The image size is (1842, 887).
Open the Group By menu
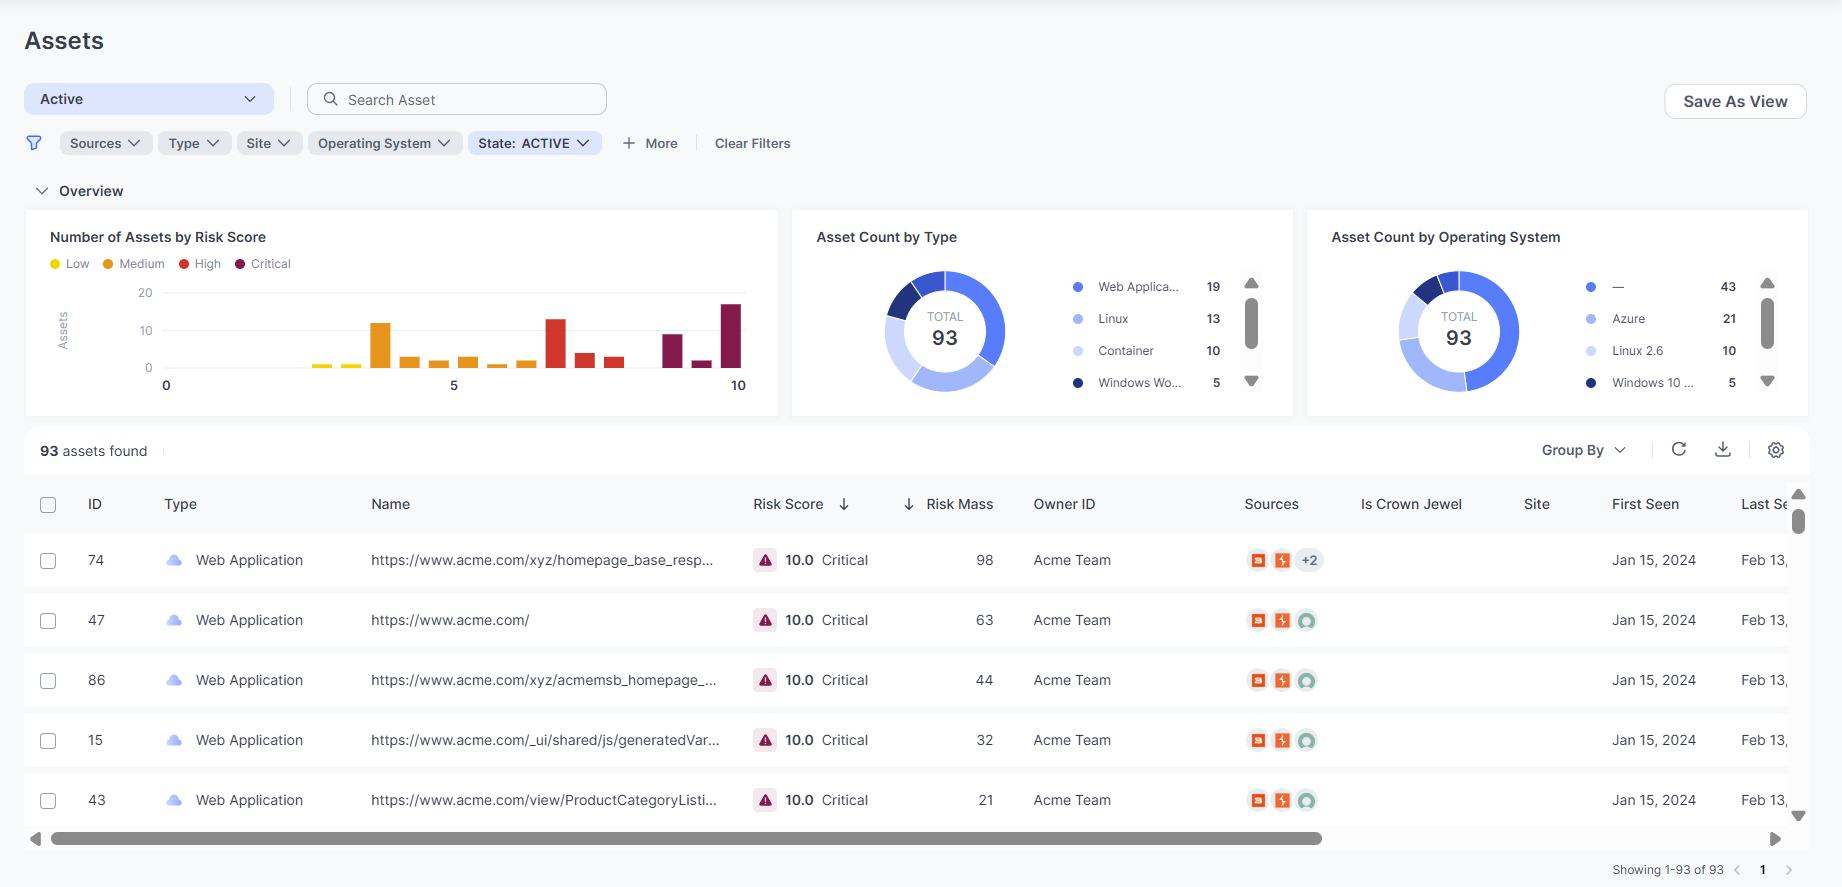1584,450
